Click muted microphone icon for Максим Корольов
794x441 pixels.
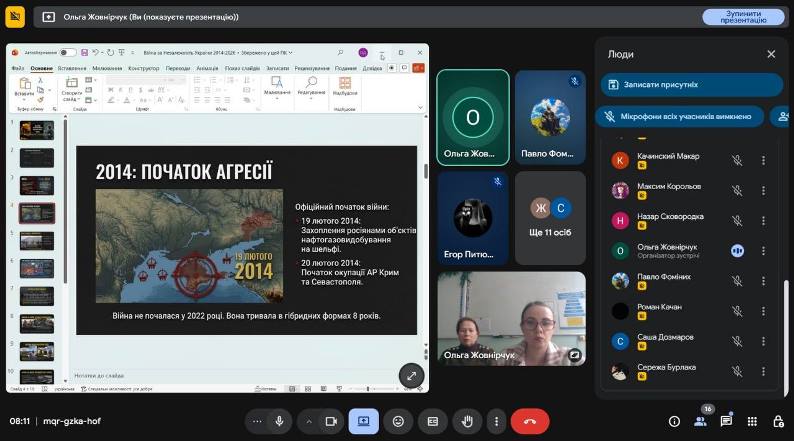point(737,190)
